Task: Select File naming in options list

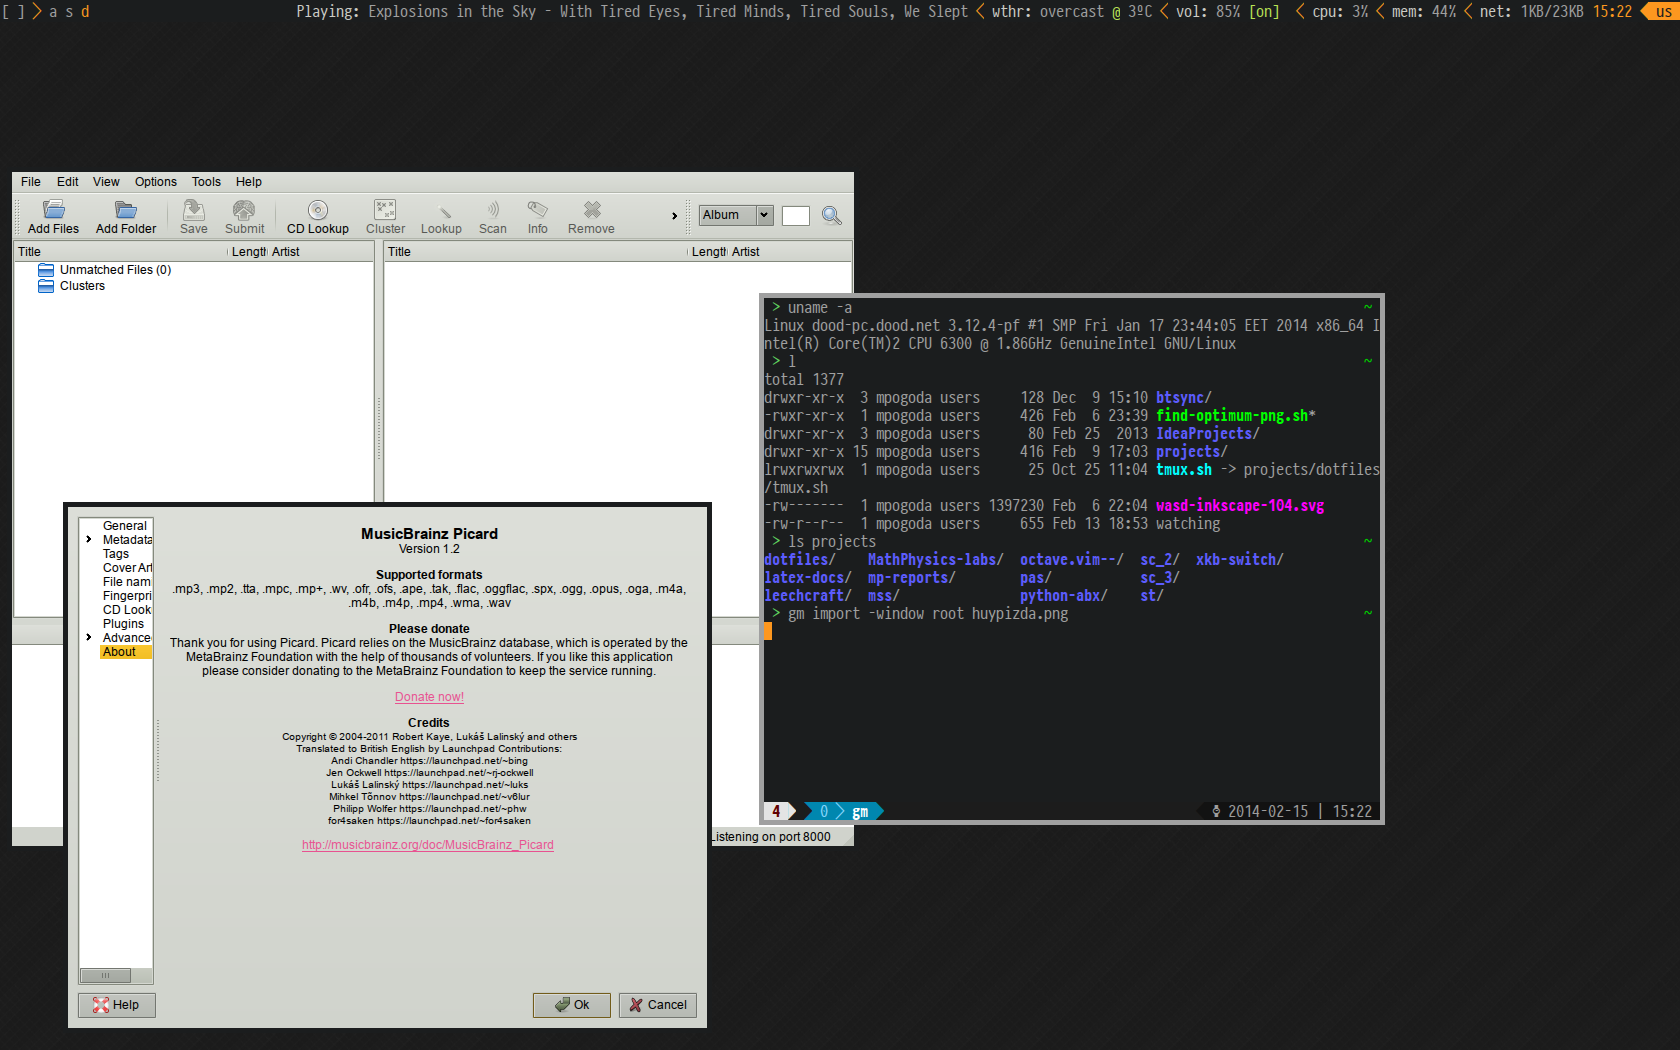Action: pyautogui.click(x=127, y=582)
